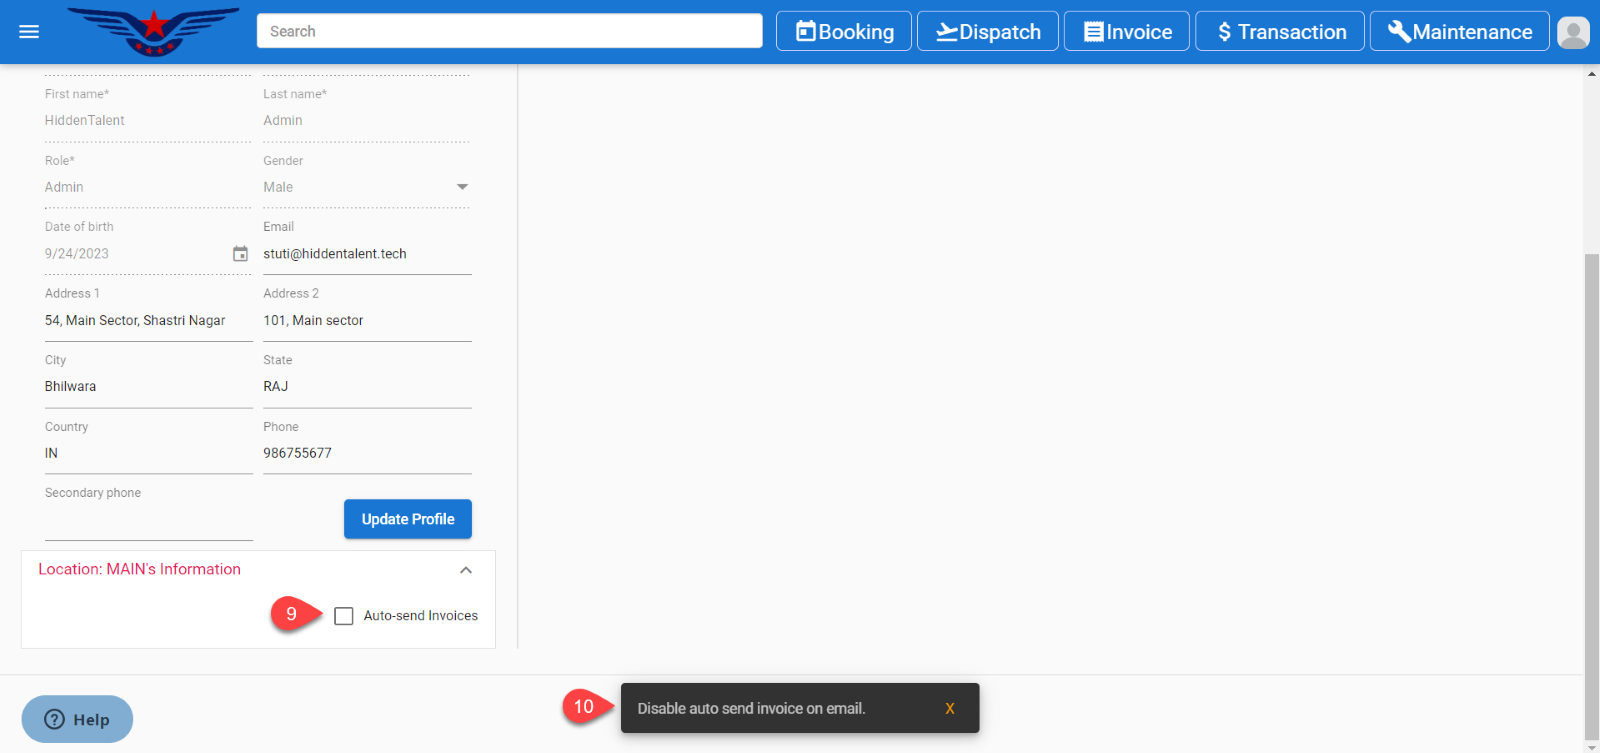Screen dimensions: 1600x753
Task: Click the Help button
Action: pos(77,719)
